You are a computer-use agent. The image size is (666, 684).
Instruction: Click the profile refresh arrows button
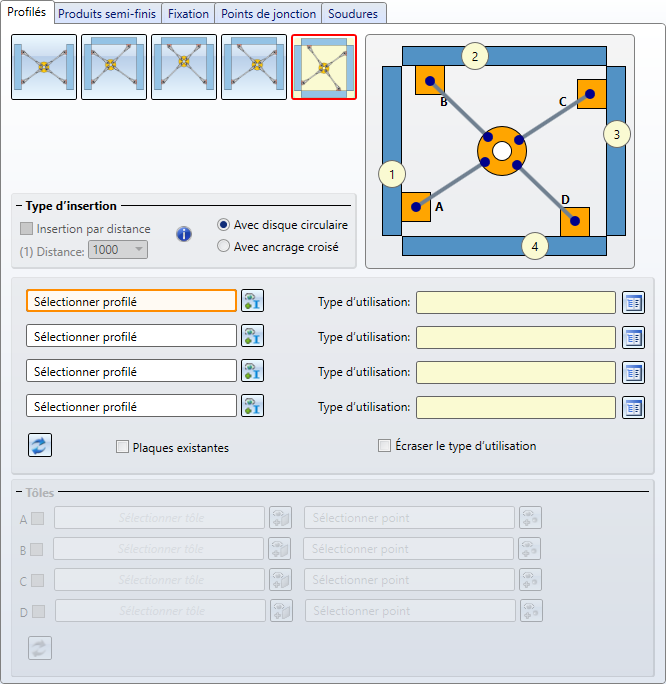pyautogui.click(x=40, y=445)
